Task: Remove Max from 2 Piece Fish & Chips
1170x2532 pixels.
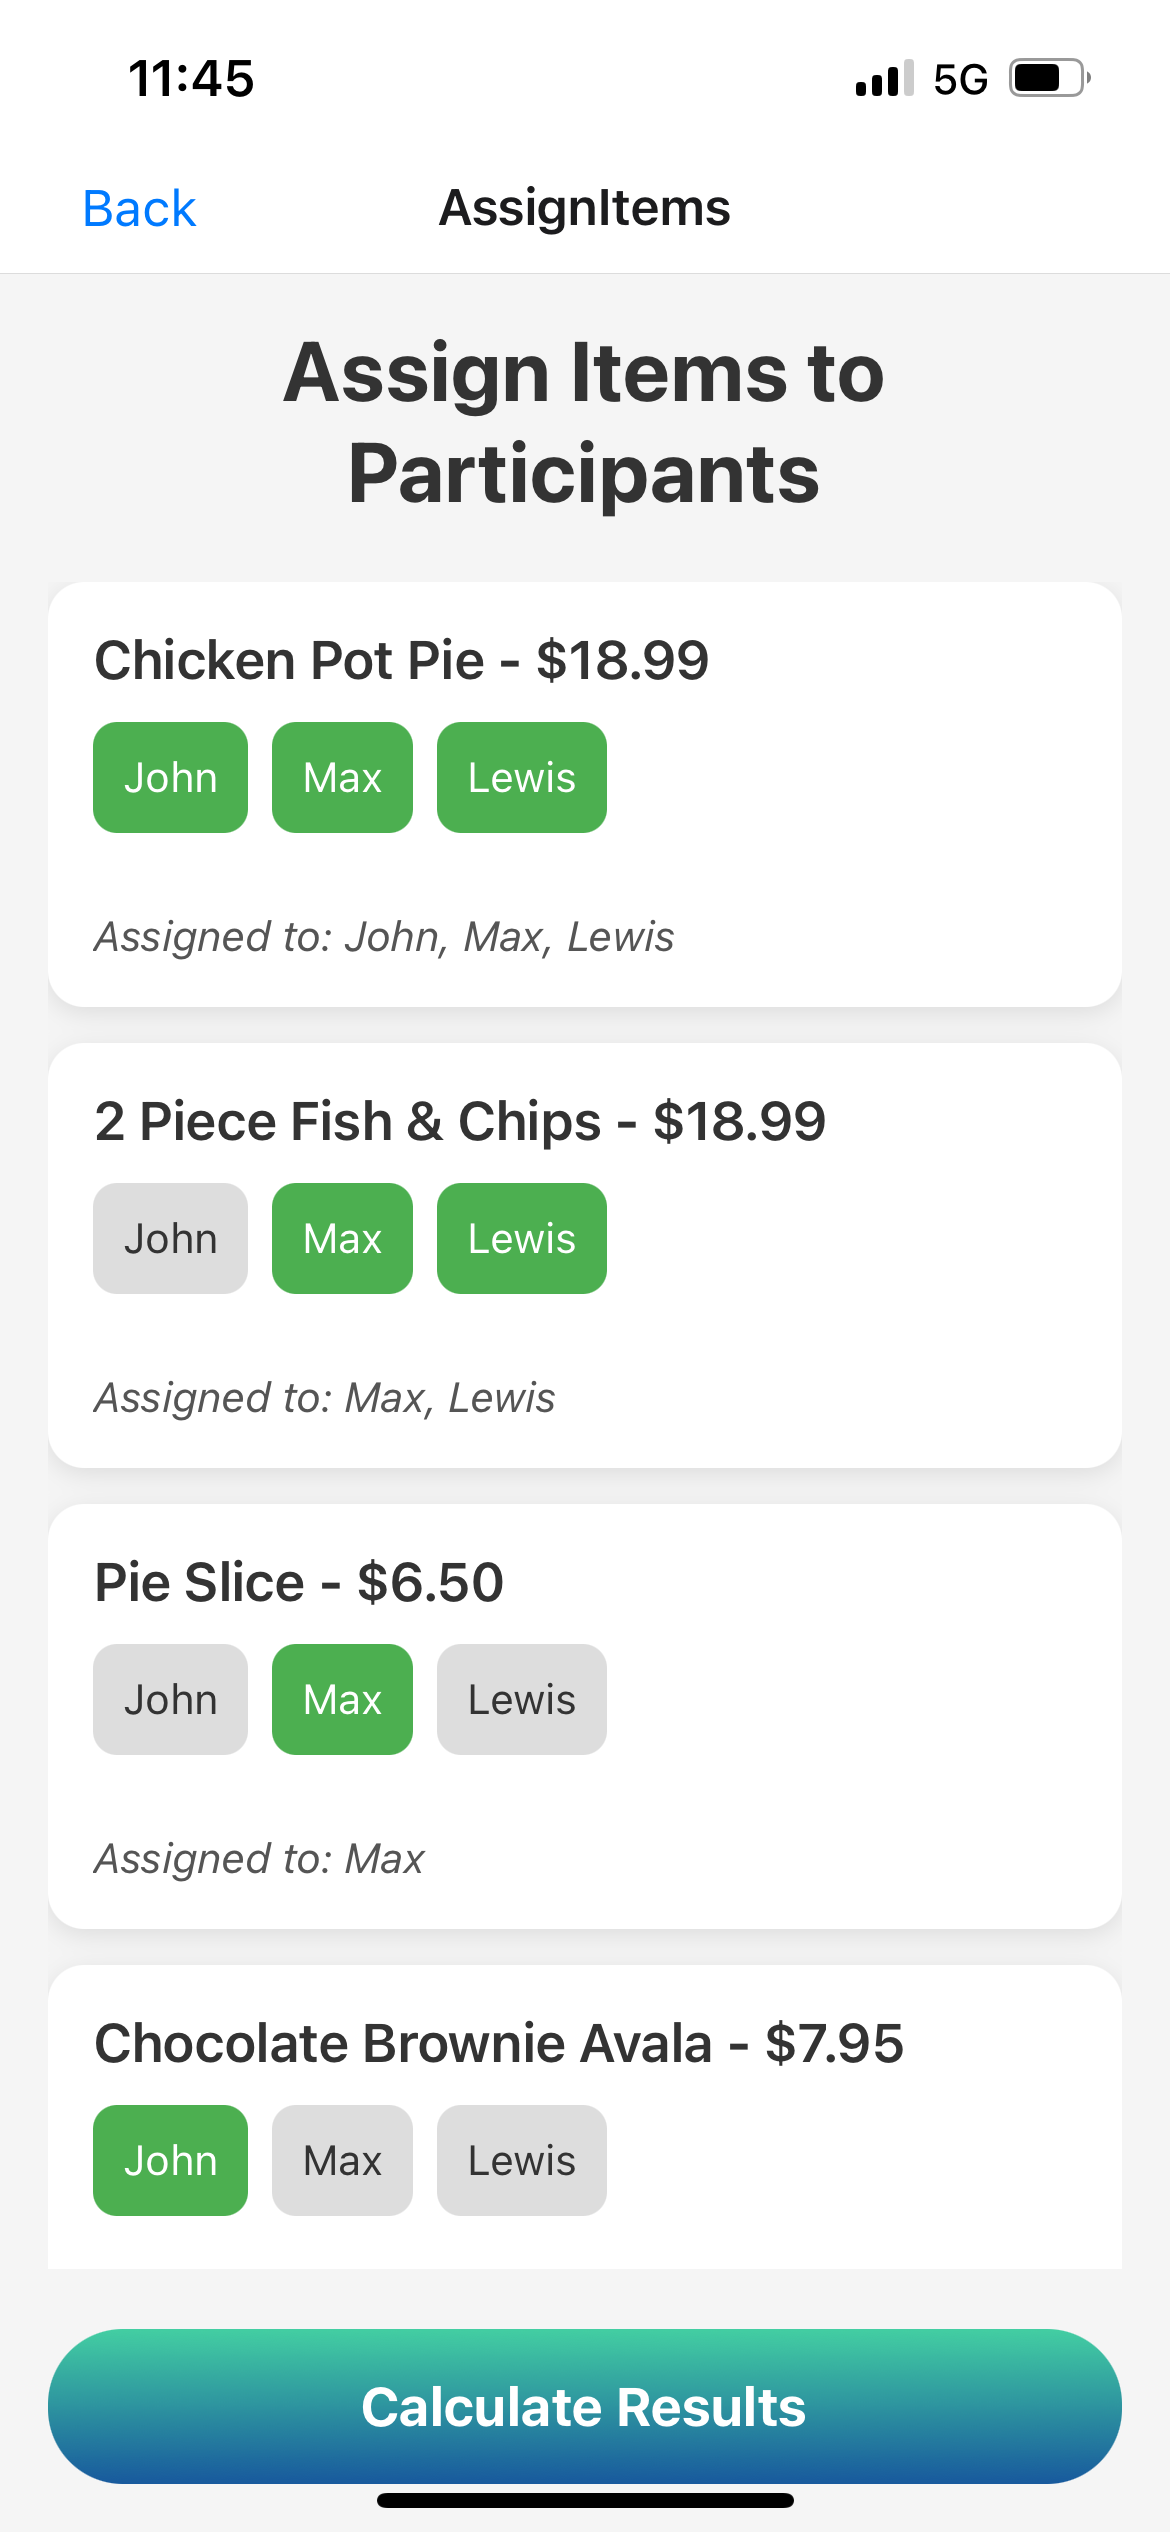Action: coord(342,1238)
